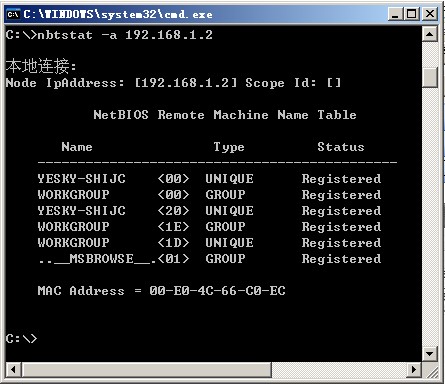Open the cmd.exe system menu icon
This screenshot has height=384, width=445.
pyautogui.click(x=13, y=14)
